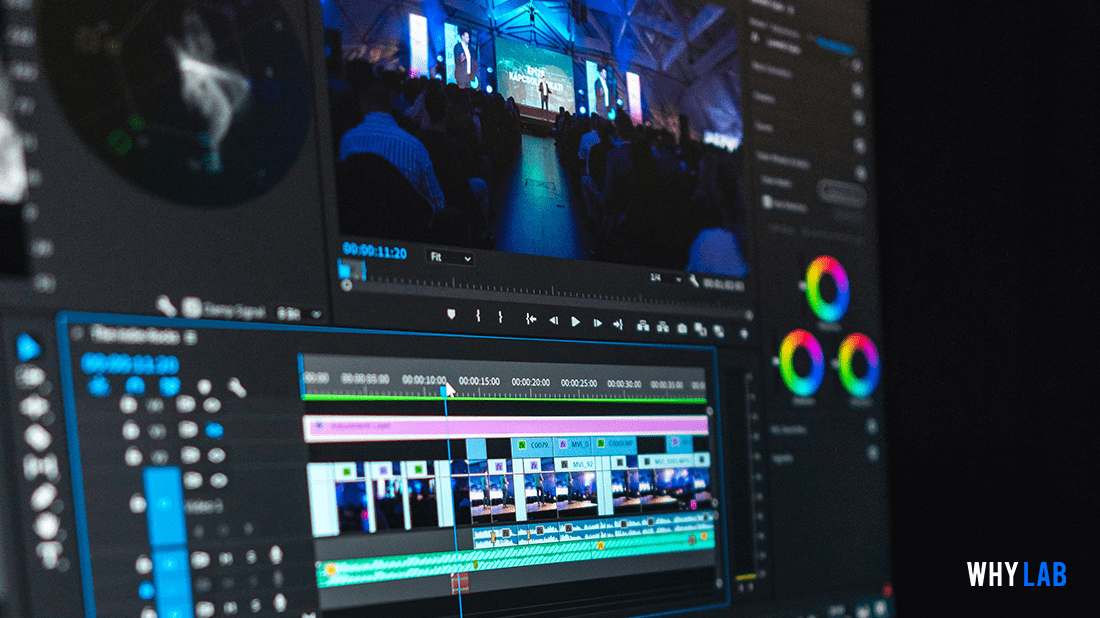Click the Mark Out bracket icon
Viewport: 1100px width, 618px height.
click(x=501, y=318)
